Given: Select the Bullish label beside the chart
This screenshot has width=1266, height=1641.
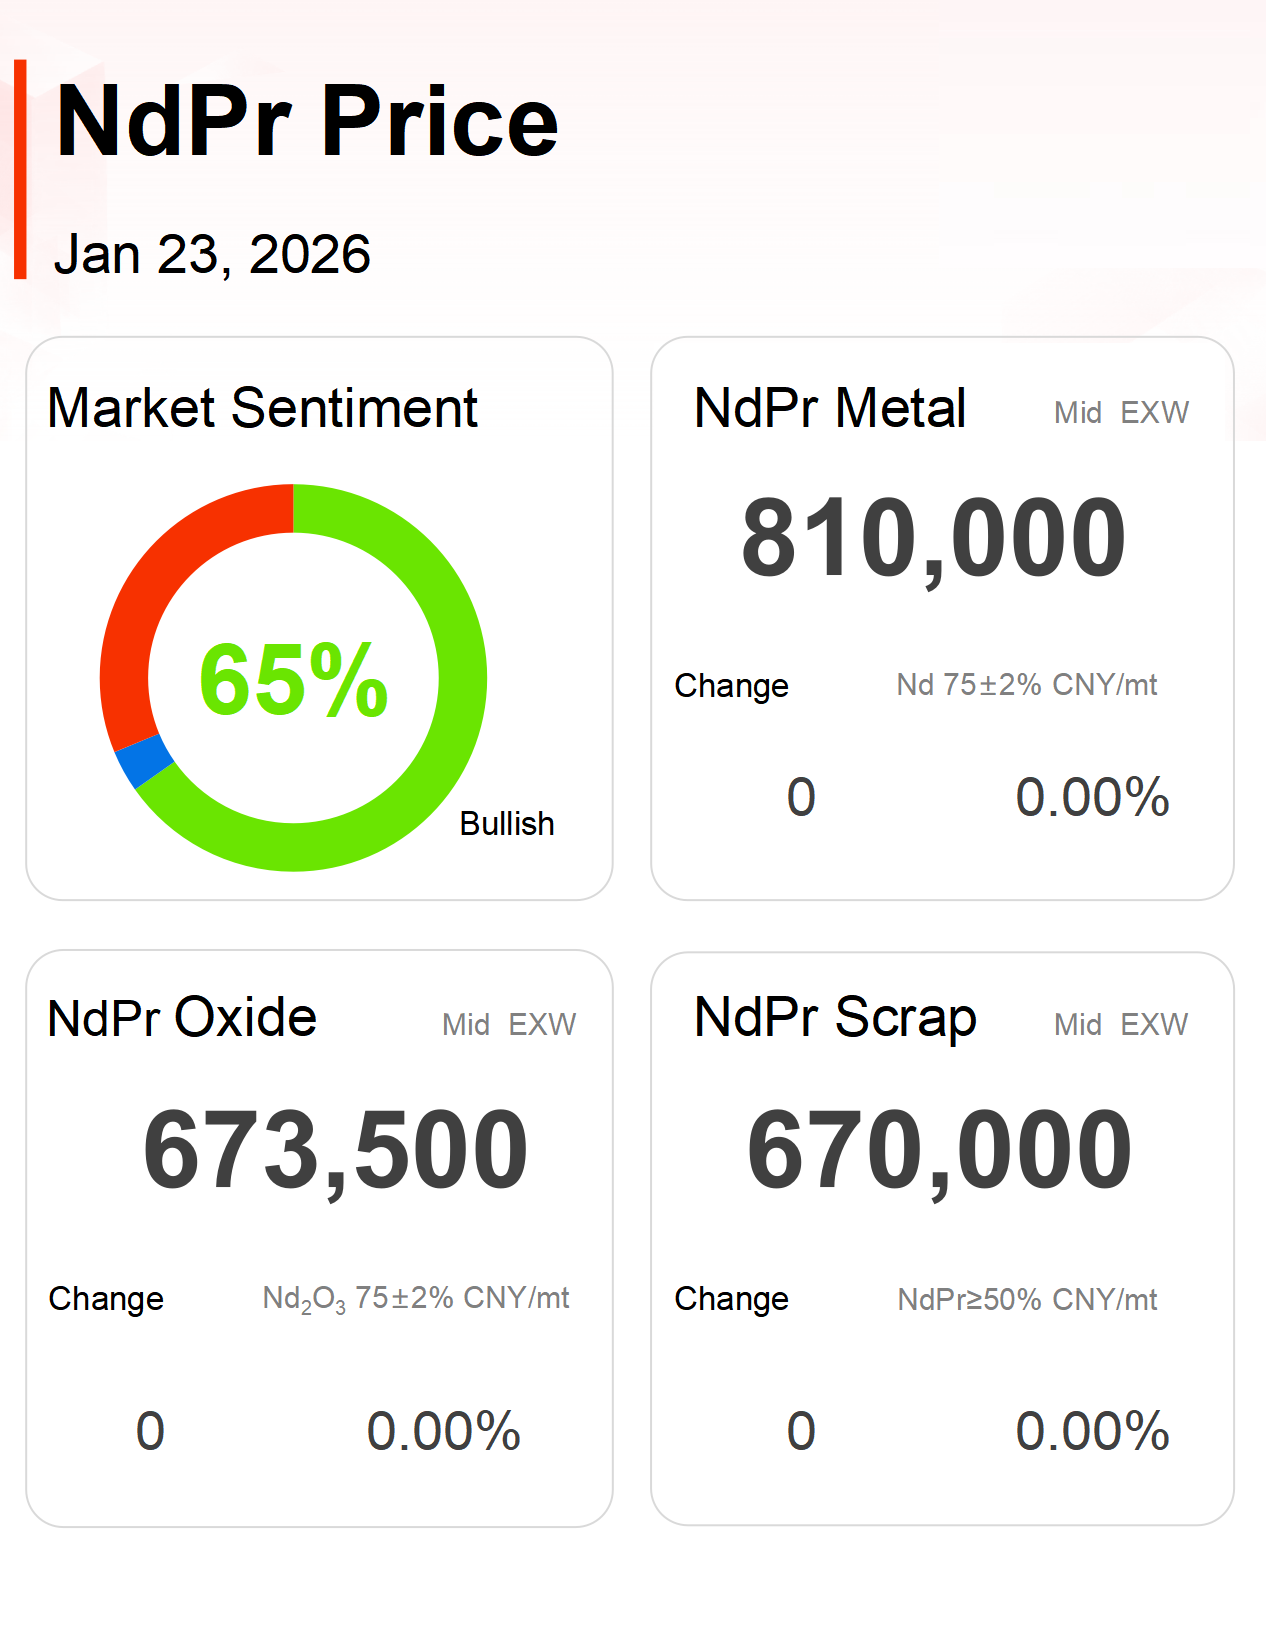Looking at the screenshot, I should pos(506,823).
